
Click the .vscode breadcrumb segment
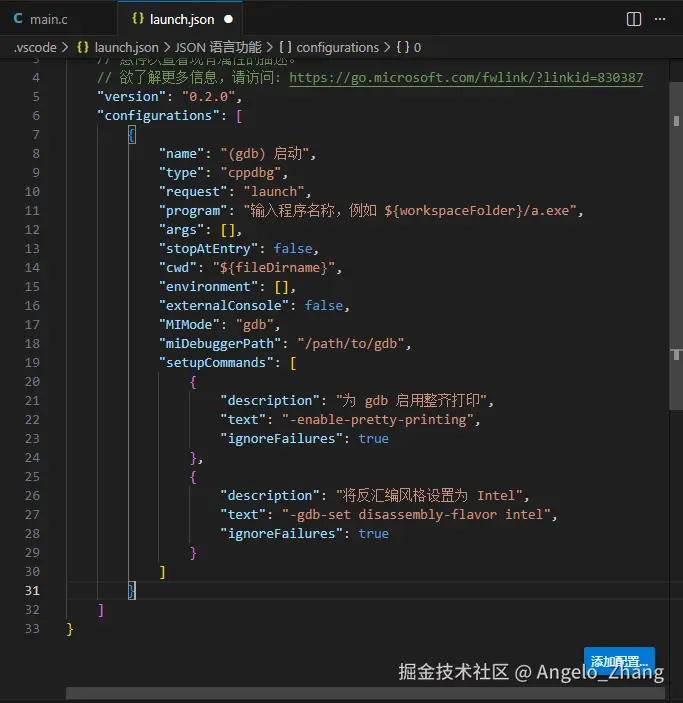pyautogui.click(x=35, y=48)
